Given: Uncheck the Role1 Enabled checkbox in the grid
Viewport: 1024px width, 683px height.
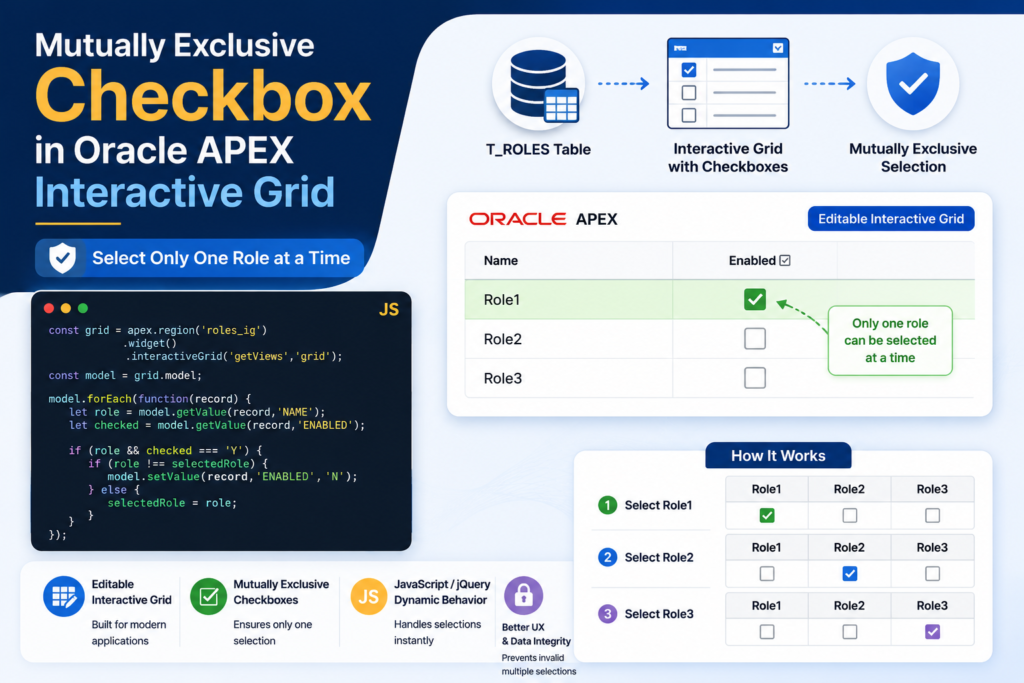Looking at the screenshot, I should click(755, 300).
